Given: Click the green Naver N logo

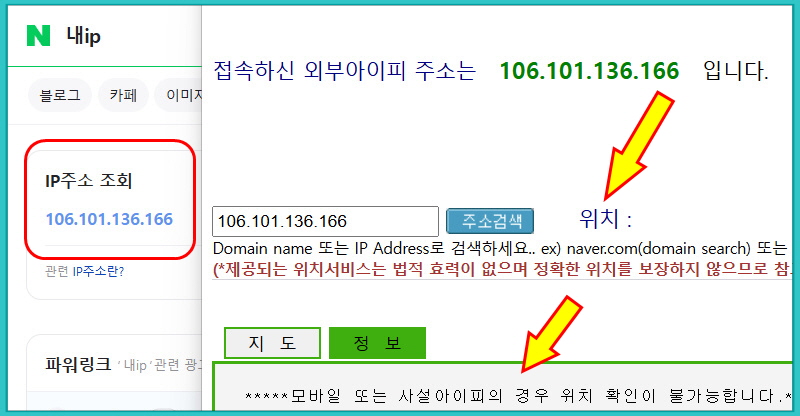Looking at the screenshot, I should pos(38,36).
